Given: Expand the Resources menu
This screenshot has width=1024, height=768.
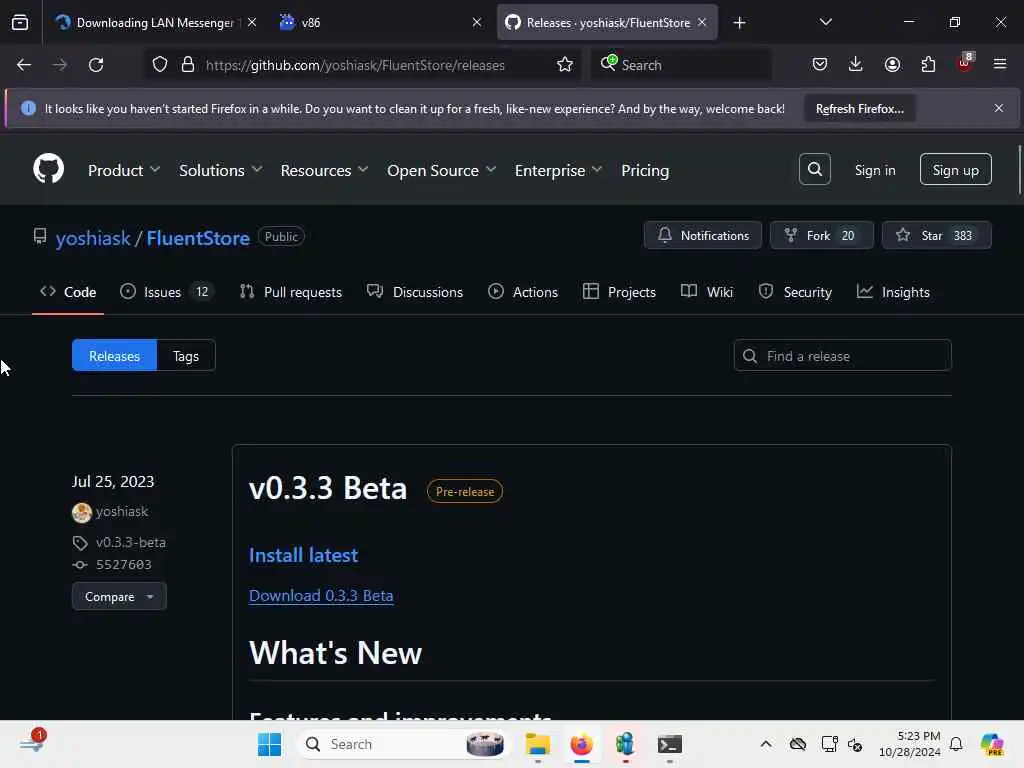Looking at the screenshot, I should coord(324,170).
